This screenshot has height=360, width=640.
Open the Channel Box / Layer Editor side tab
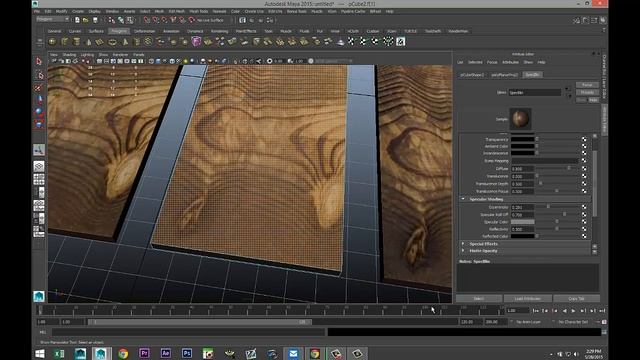(604, 76)
